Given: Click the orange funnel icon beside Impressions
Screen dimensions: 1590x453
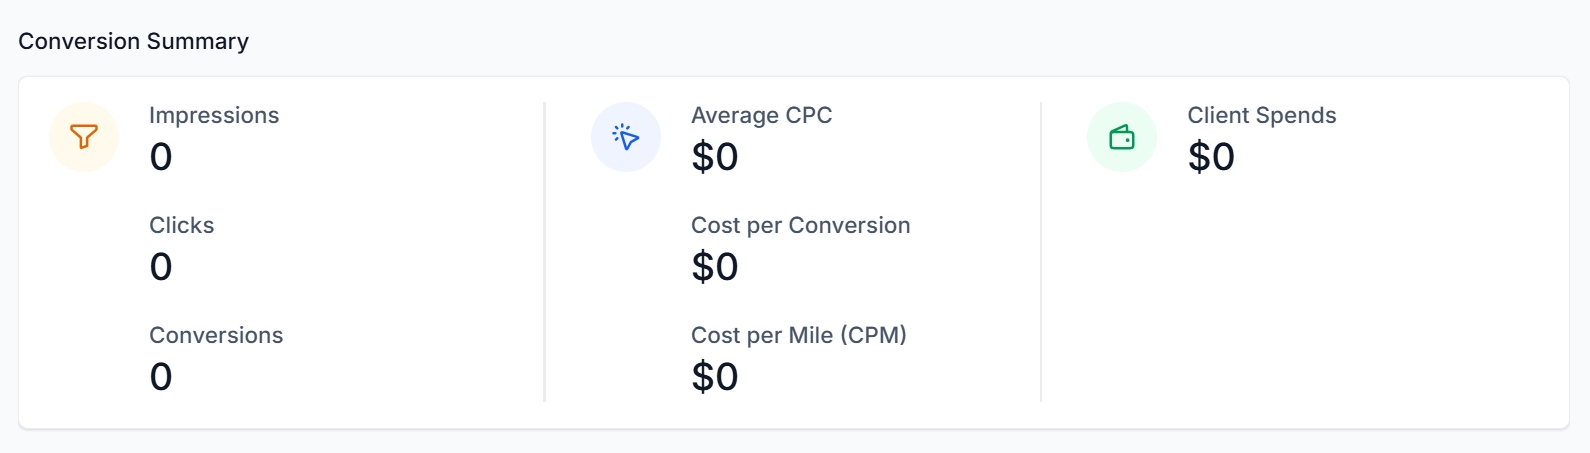Looking at the screenshot, I should click(x=84, y=137).
